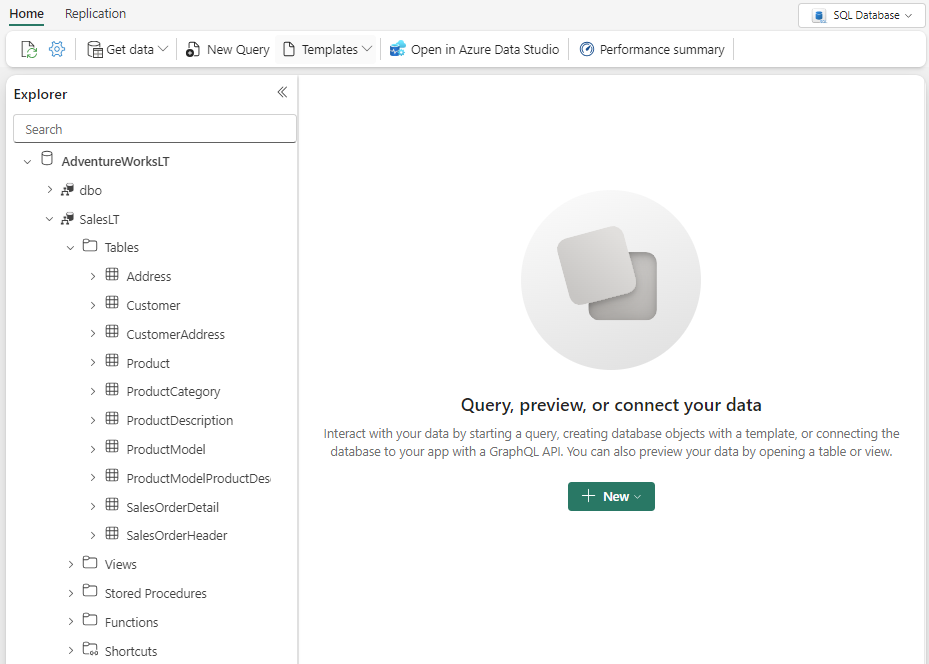The image size is (929, 664).
Task: Expand the Shortcuts folder chevron
Action: (71, 651)
